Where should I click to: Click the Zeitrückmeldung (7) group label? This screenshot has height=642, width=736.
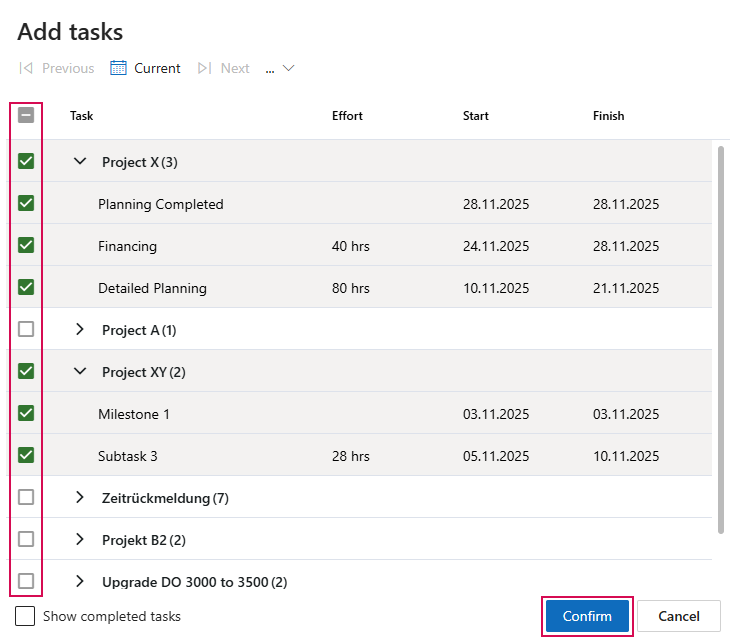[x=165, y=498]
